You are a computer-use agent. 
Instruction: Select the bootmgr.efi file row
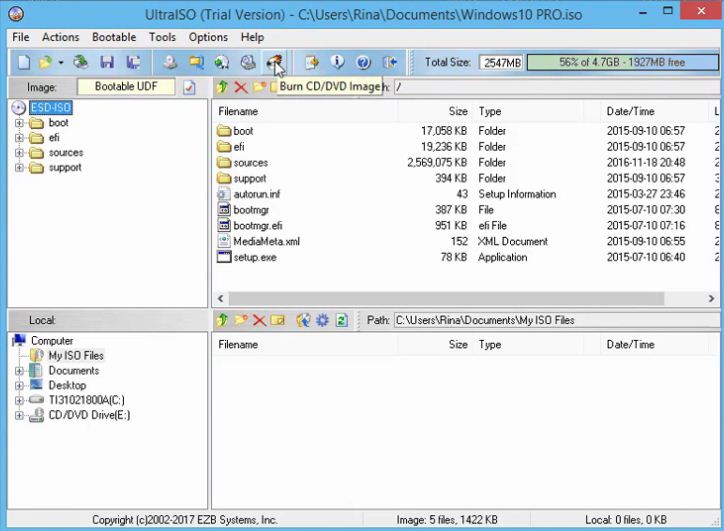click(466, 225)
